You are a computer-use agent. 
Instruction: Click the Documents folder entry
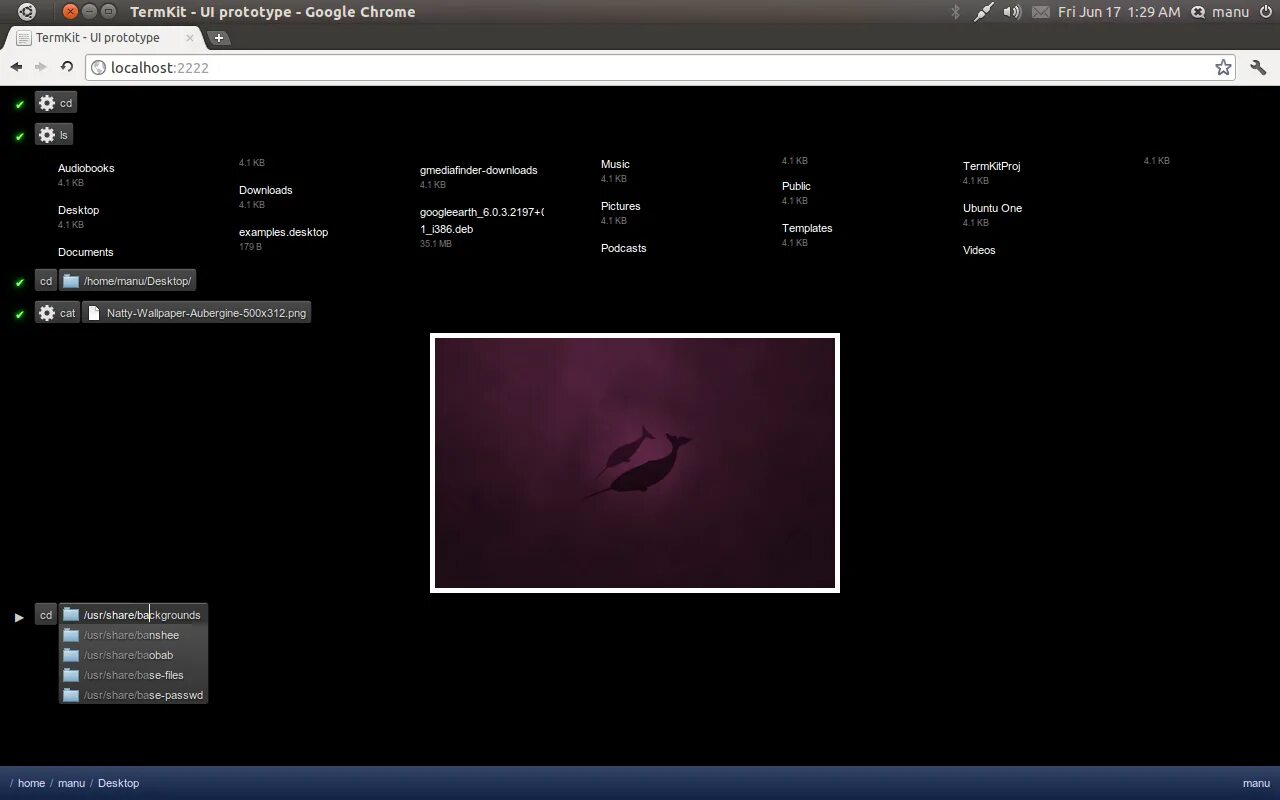(x=86, y=252)
